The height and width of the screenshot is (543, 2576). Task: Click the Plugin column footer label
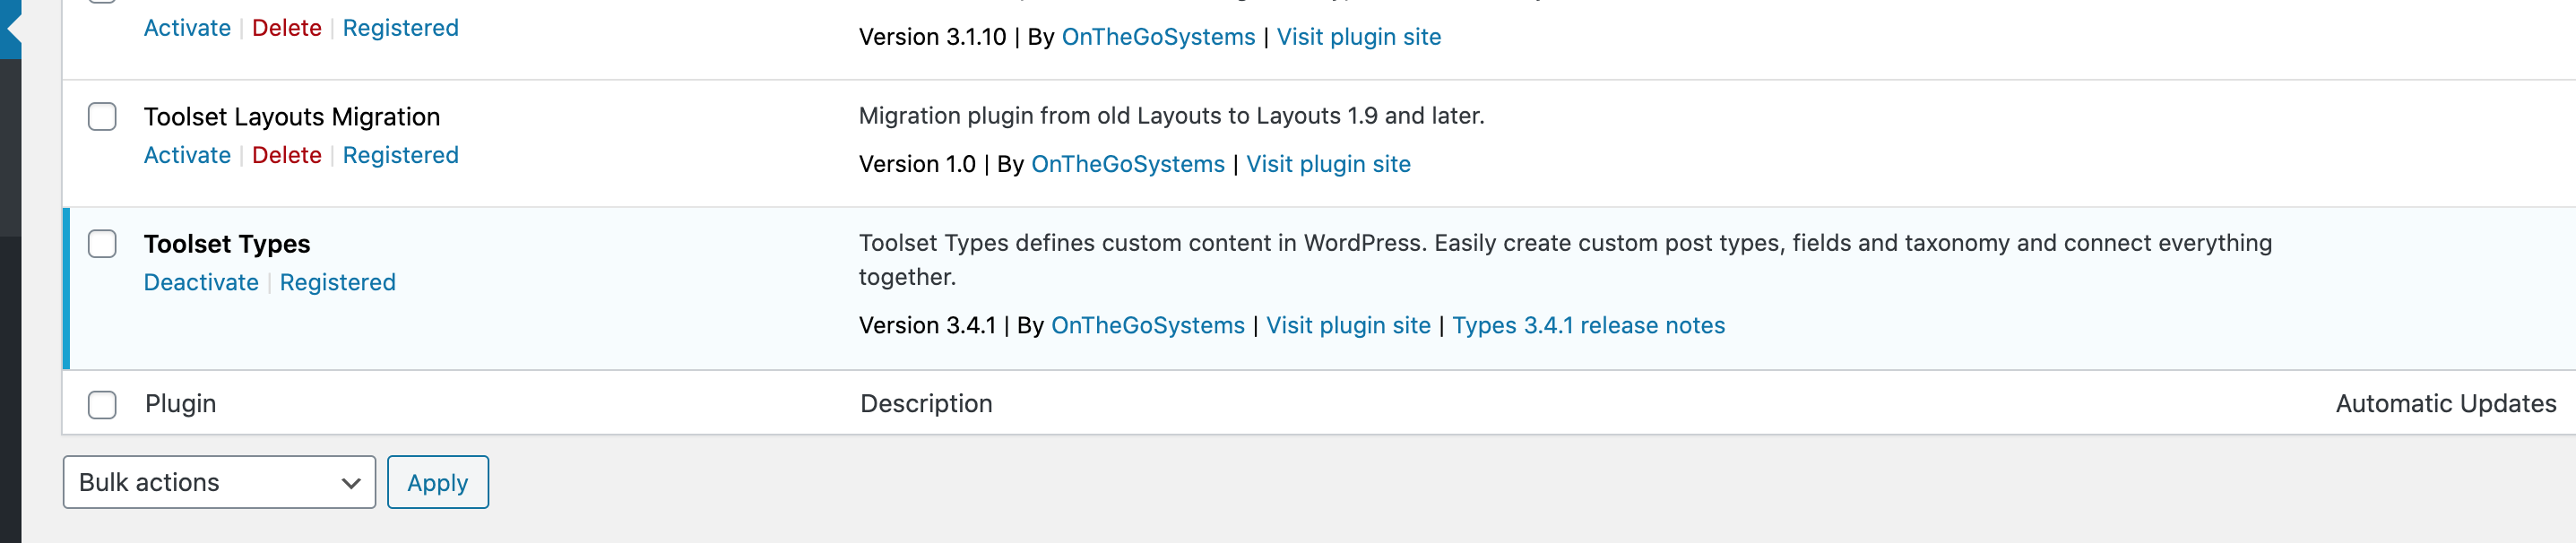[180, 403]
